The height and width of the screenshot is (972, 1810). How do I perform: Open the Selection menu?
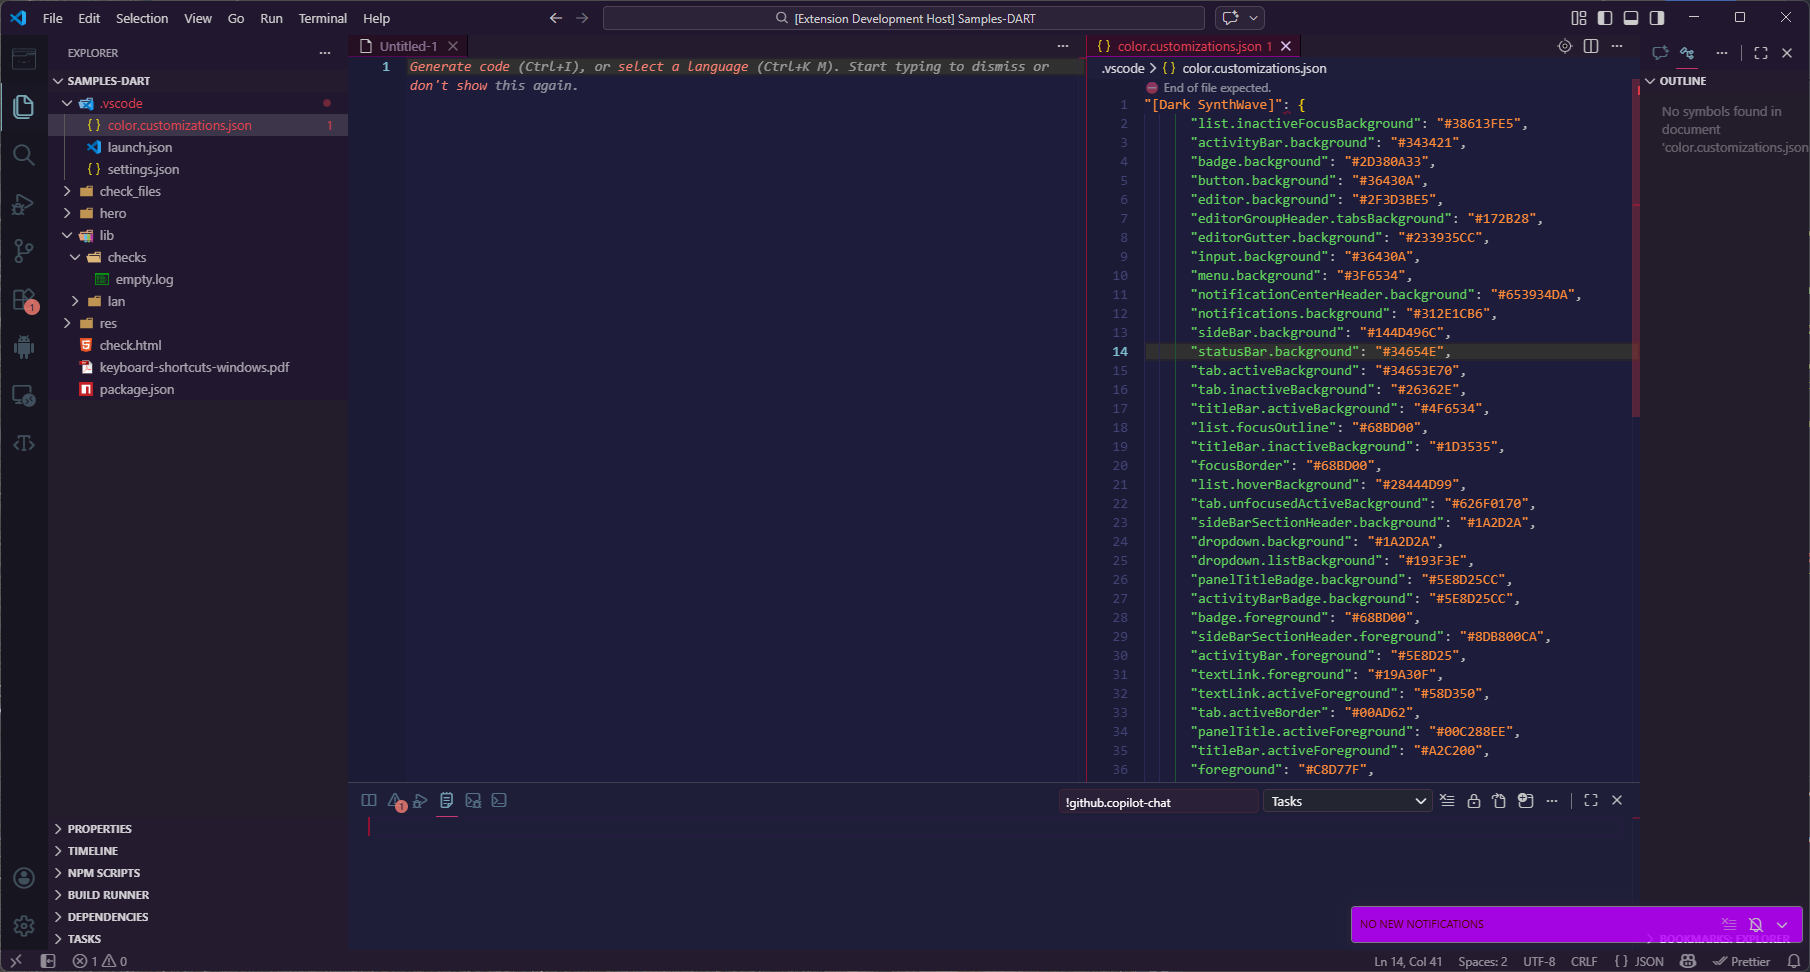tap(142, 18)
